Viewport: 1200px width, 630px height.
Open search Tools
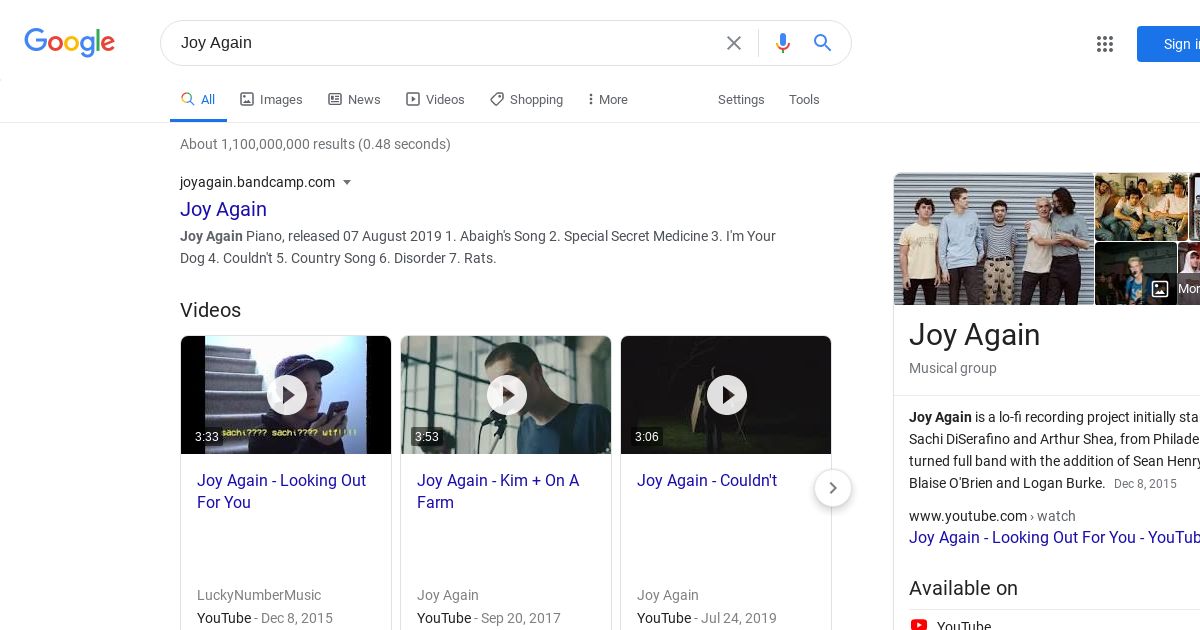804,100
